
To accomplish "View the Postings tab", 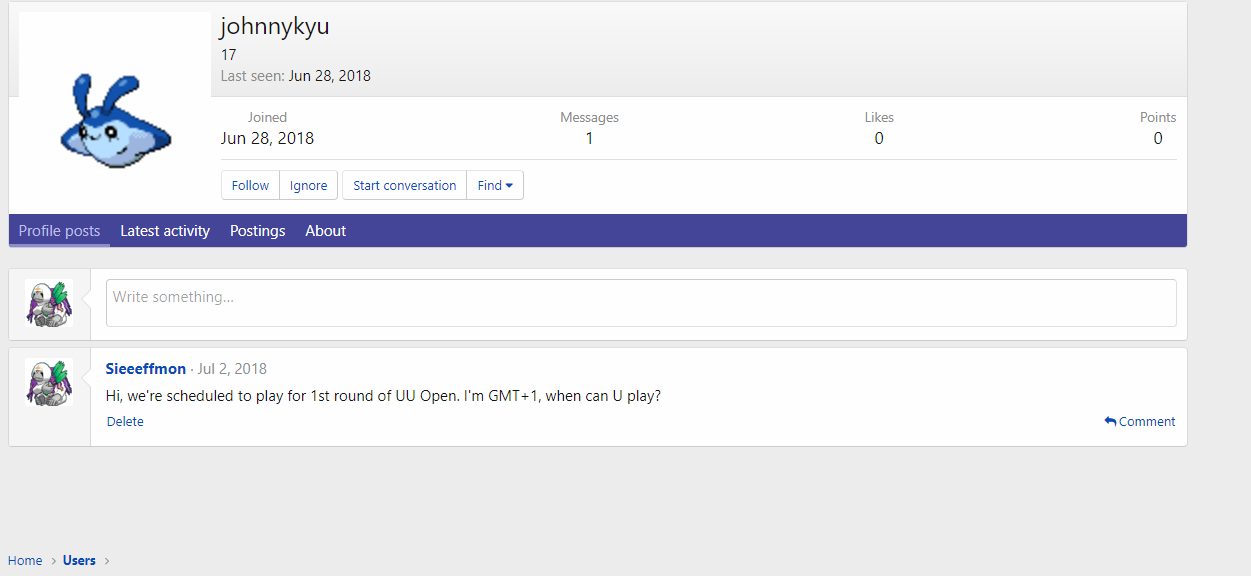I will tap(258, 231).
